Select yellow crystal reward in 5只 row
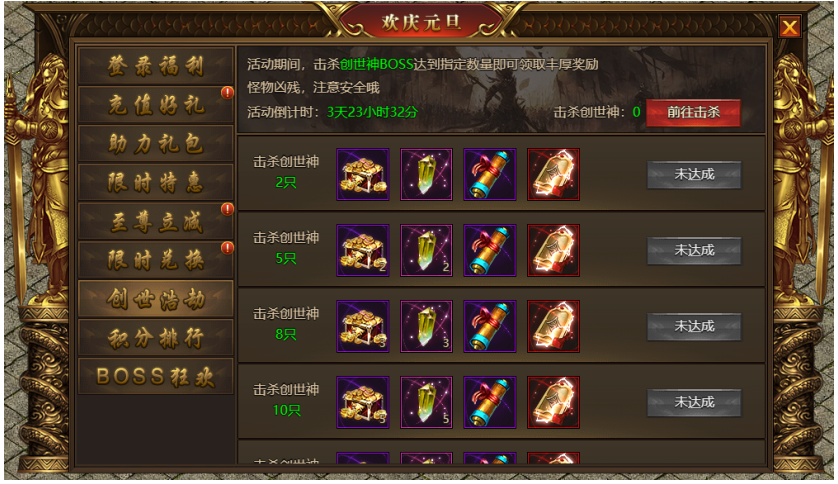Image resolution: width=838 pixels, height=484 pixels. pos(426,251)
